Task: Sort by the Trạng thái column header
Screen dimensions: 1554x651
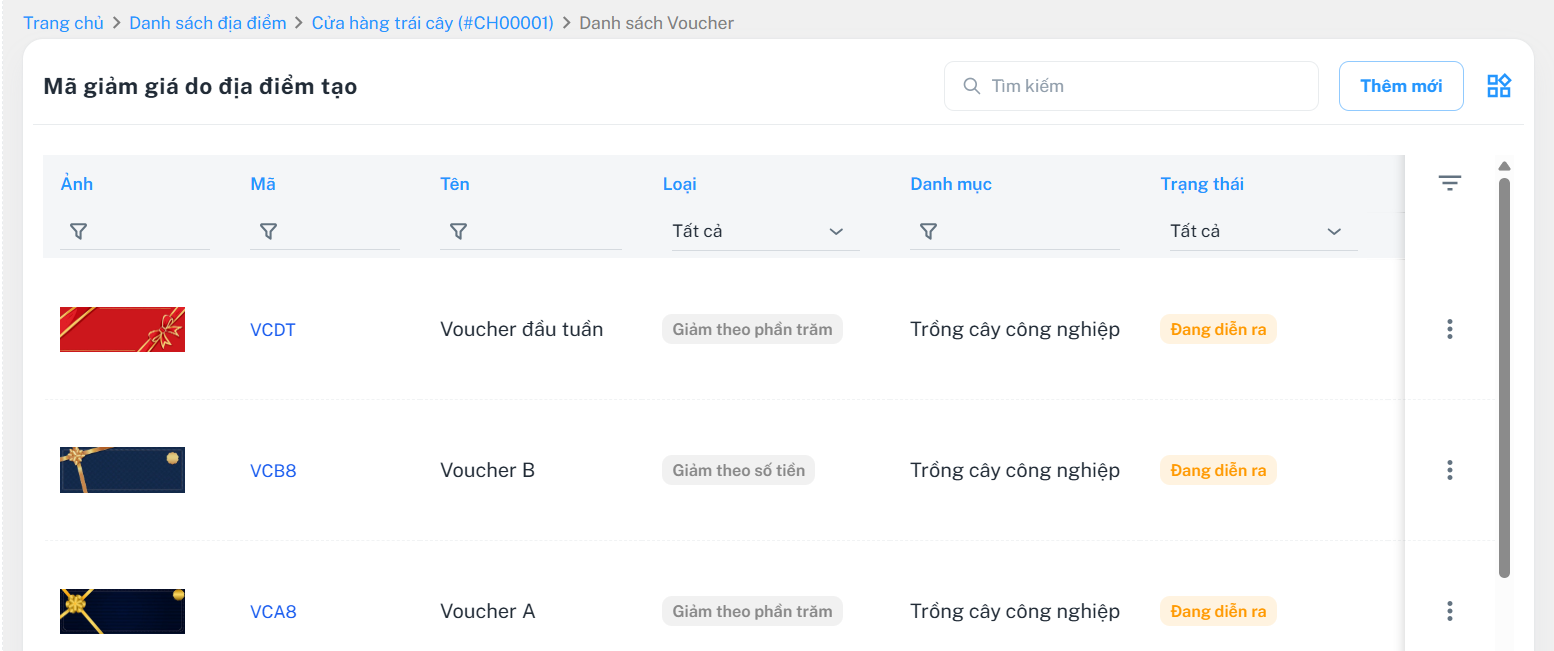Action: point(1202,184)
